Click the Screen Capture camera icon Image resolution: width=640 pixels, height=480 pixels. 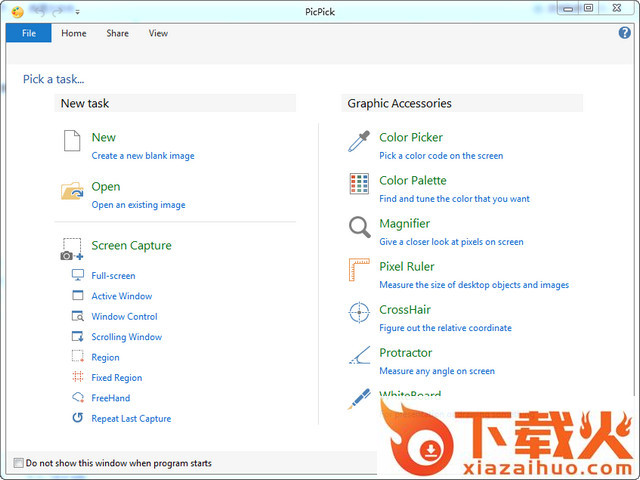click(x=72, y=249)
